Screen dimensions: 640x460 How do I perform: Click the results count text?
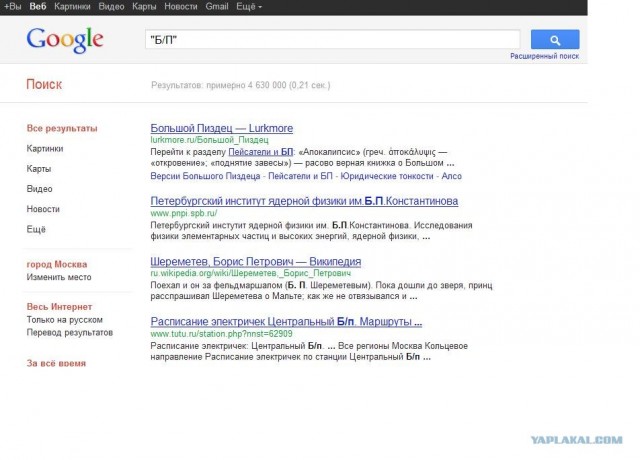tap(241, 85)
